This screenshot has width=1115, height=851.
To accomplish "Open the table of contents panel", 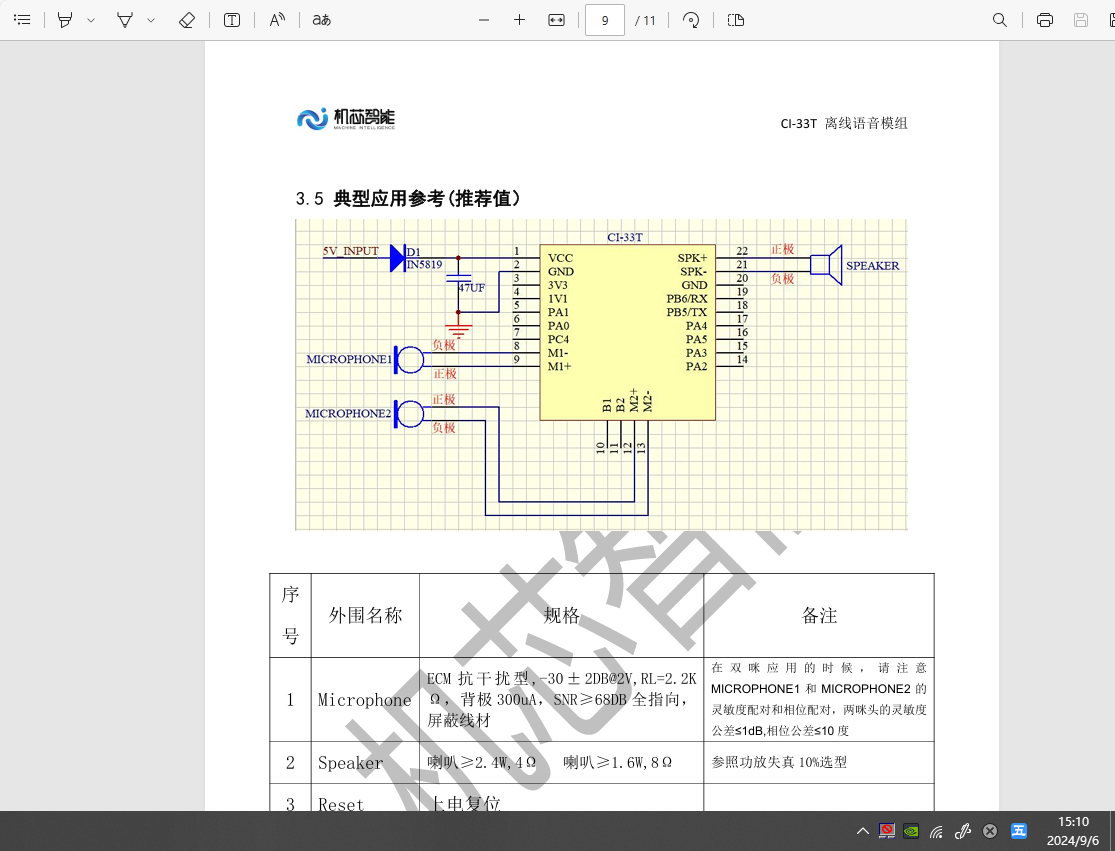I will (x=22, y=19).
